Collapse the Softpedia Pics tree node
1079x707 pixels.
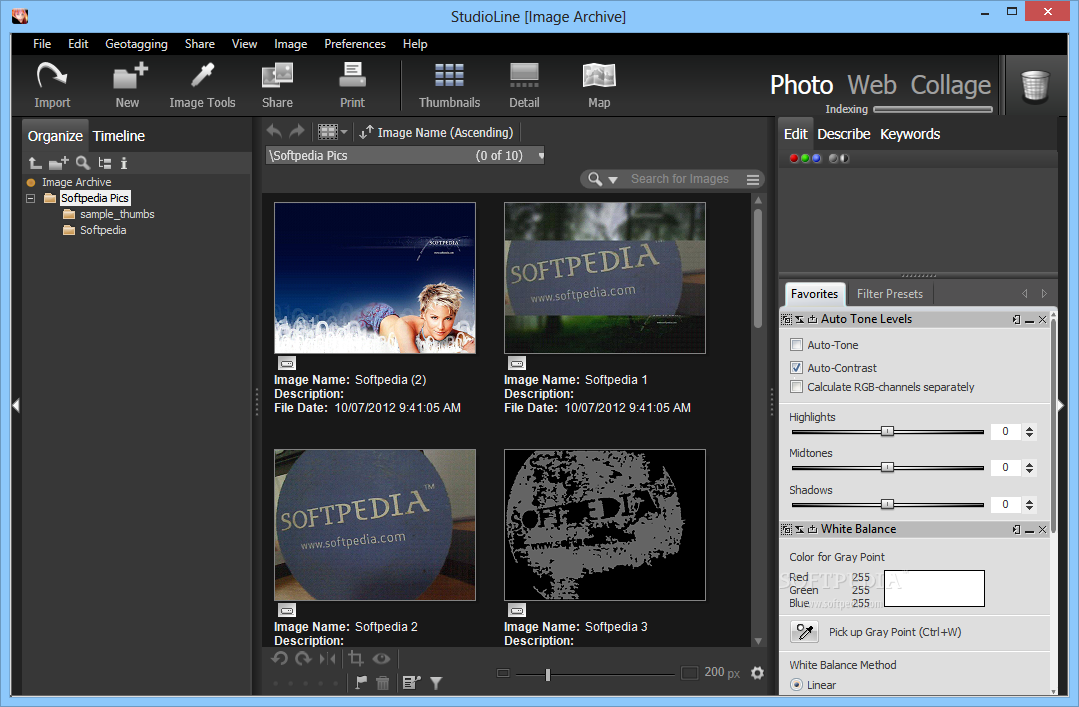pos(30,198)
